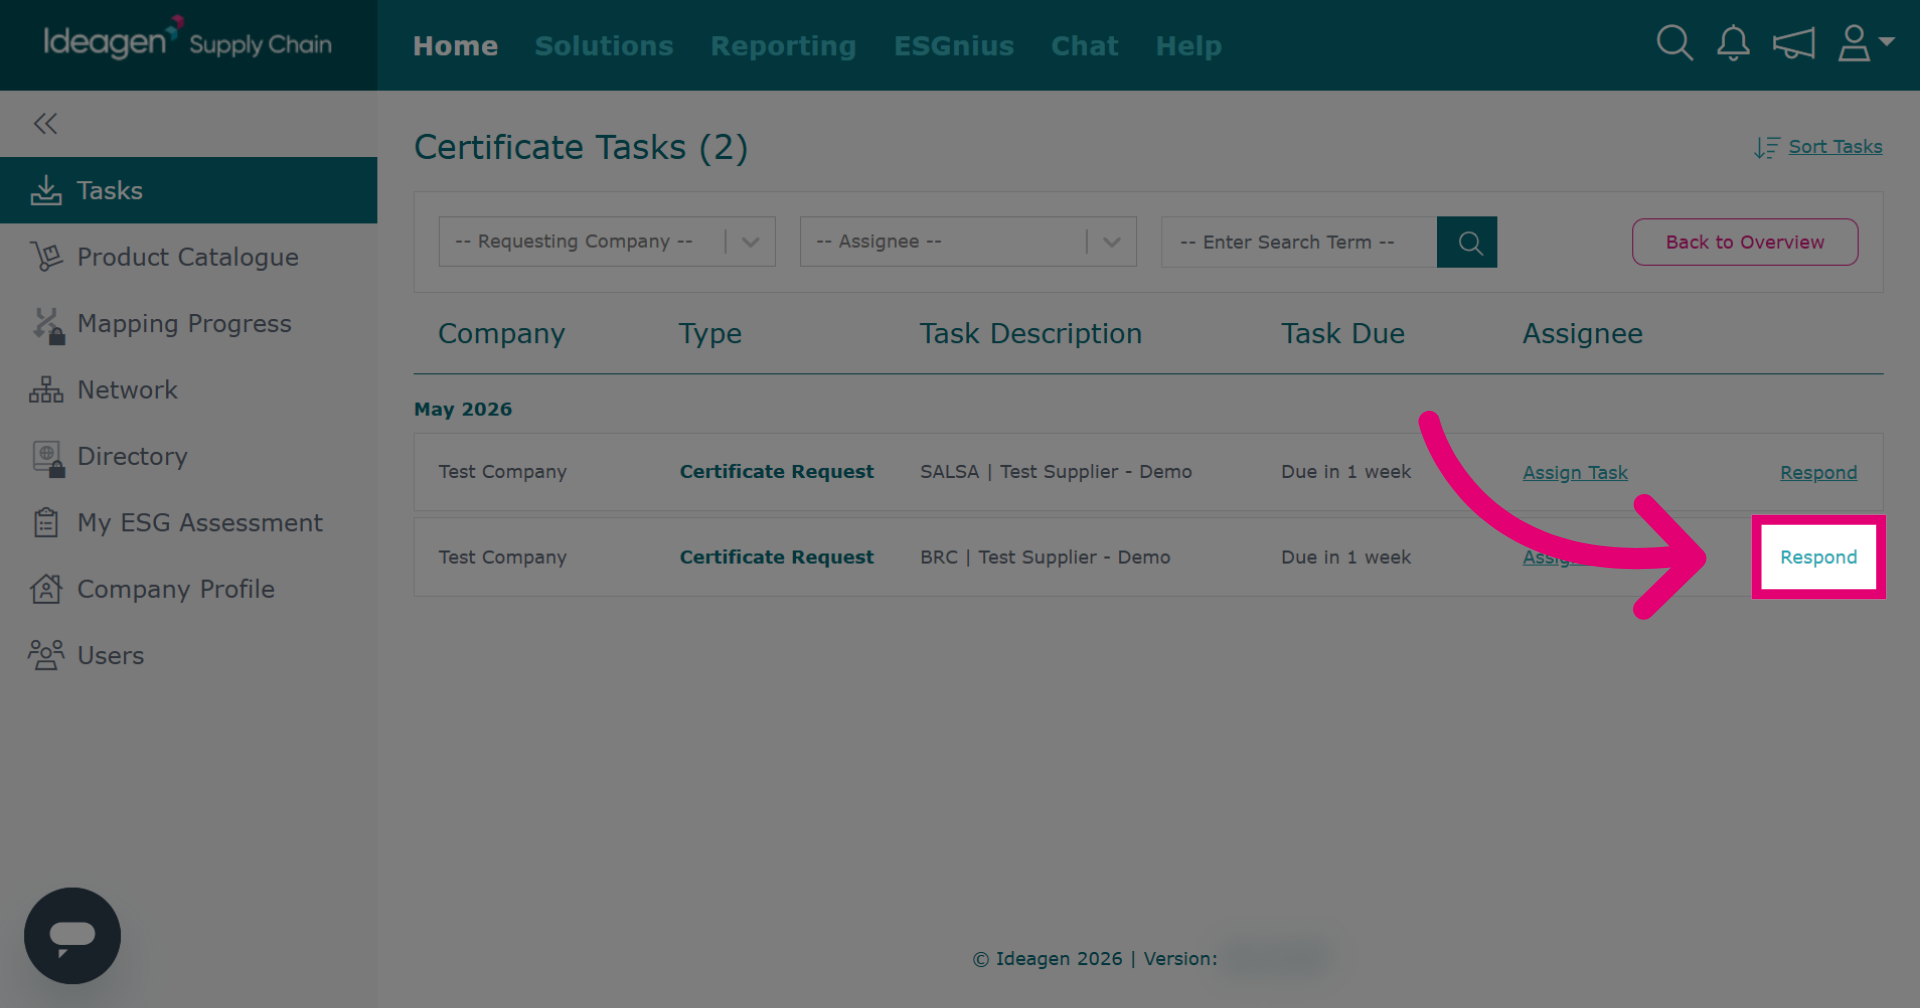The image size is (1920, 1008).
Task: Open the SALSA Certificate Request type link
Action: [776, 471]
